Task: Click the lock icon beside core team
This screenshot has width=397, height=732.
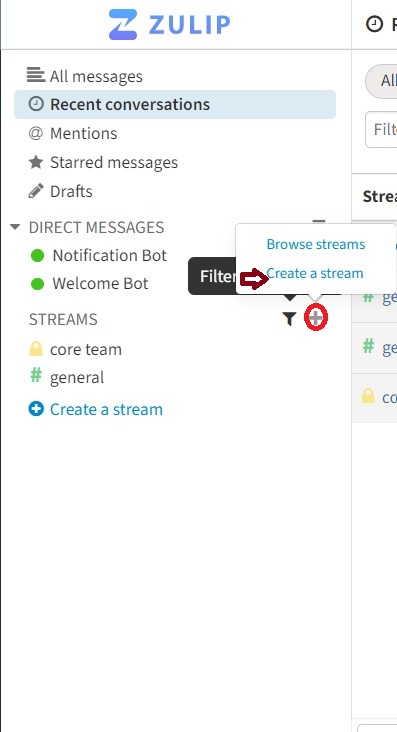Action: coord(36,349)
